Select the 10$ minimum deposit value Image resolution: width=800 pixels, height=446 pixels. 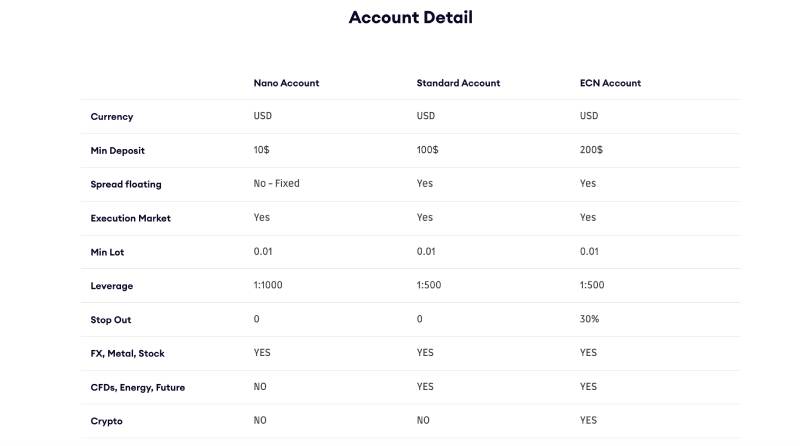tap(262, 149)
